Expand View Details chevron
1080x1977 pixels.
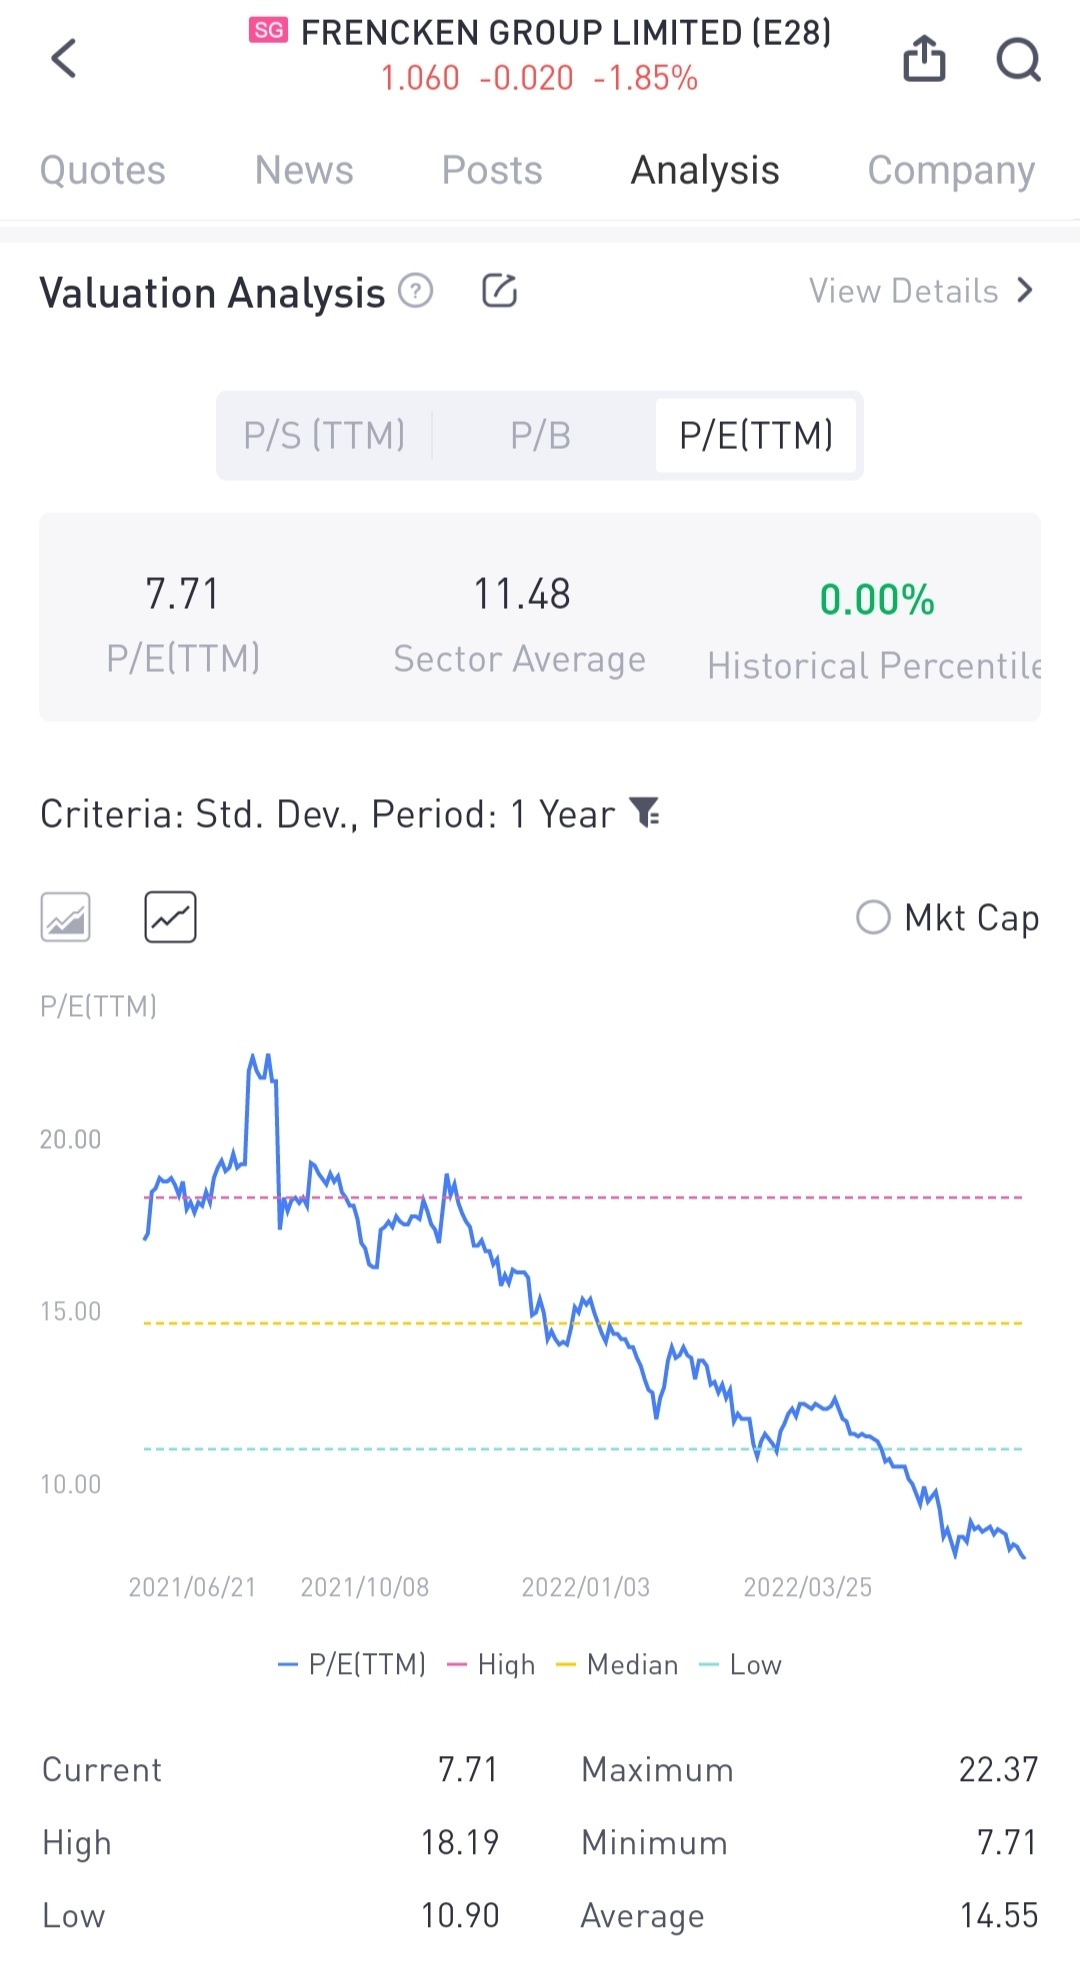1024,291
